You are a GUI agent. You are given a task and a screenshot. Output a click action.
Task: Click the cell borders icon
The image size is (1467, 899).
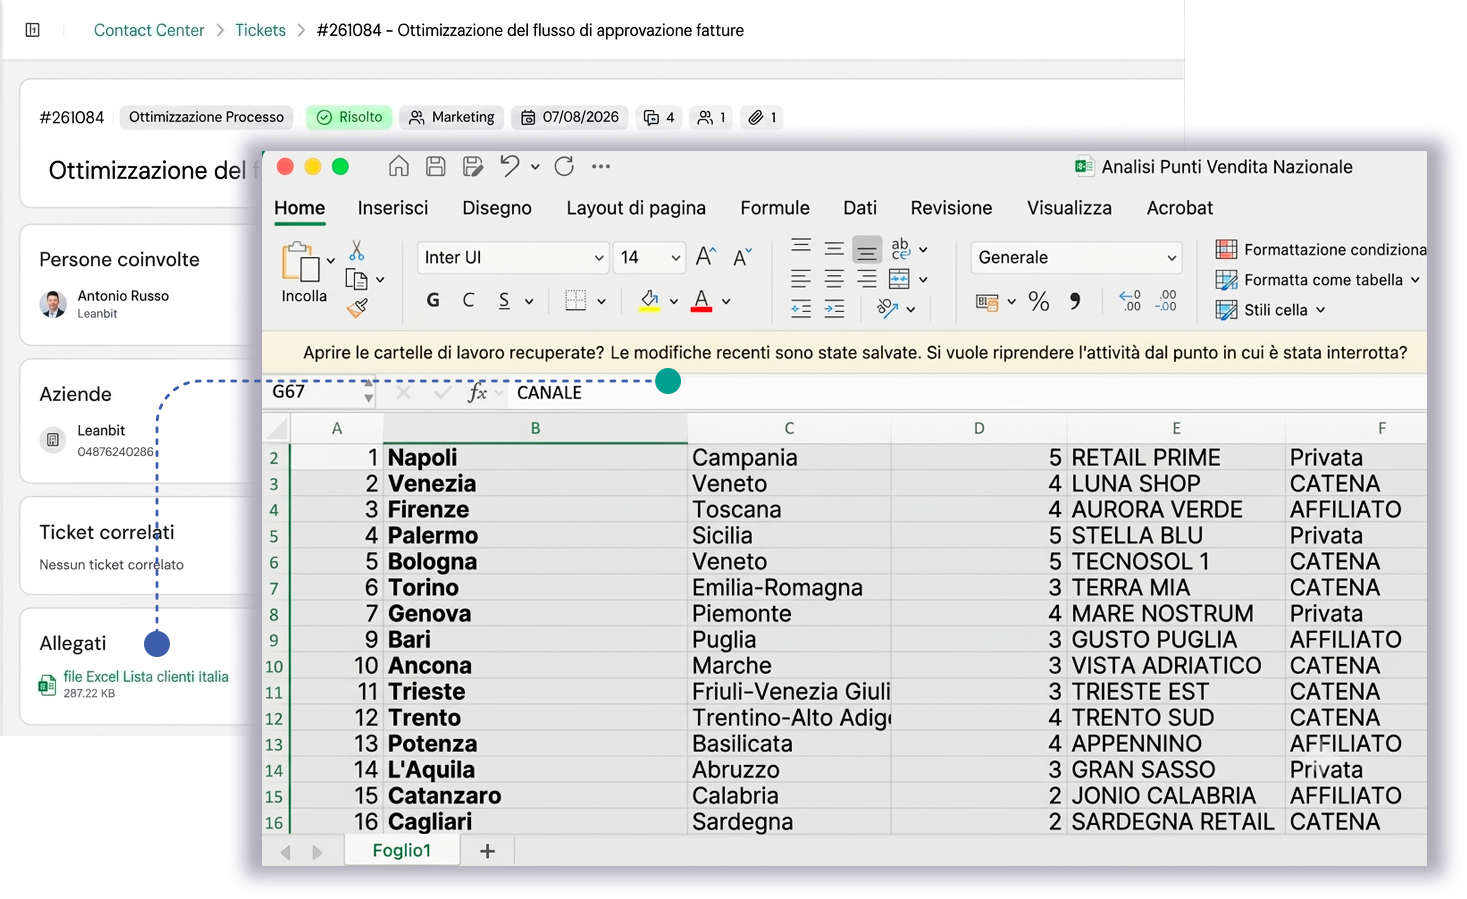(x=575, y=300)
